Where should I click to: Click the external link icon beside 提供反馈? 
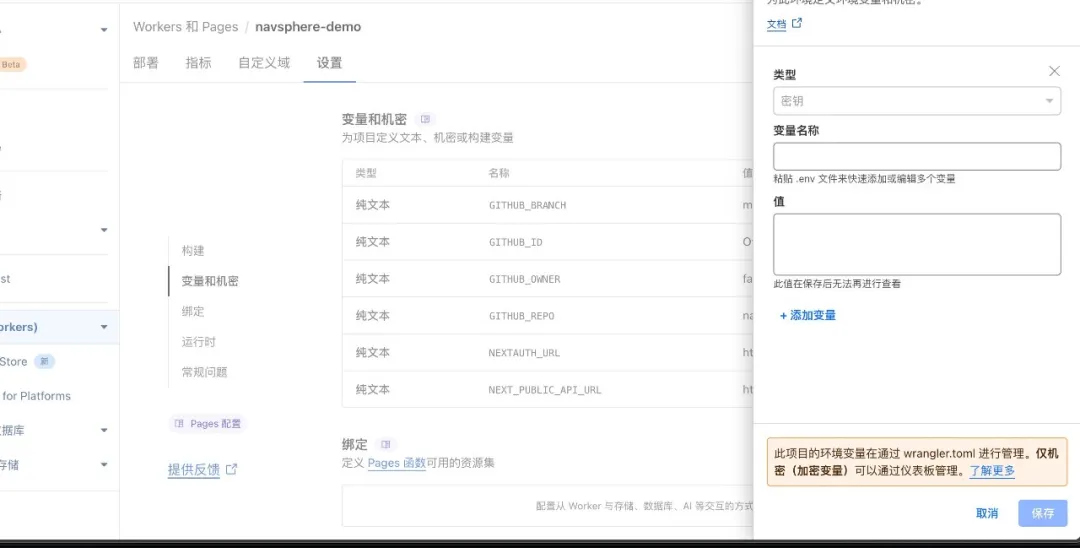pyautogui.click(x=231, y=469)
